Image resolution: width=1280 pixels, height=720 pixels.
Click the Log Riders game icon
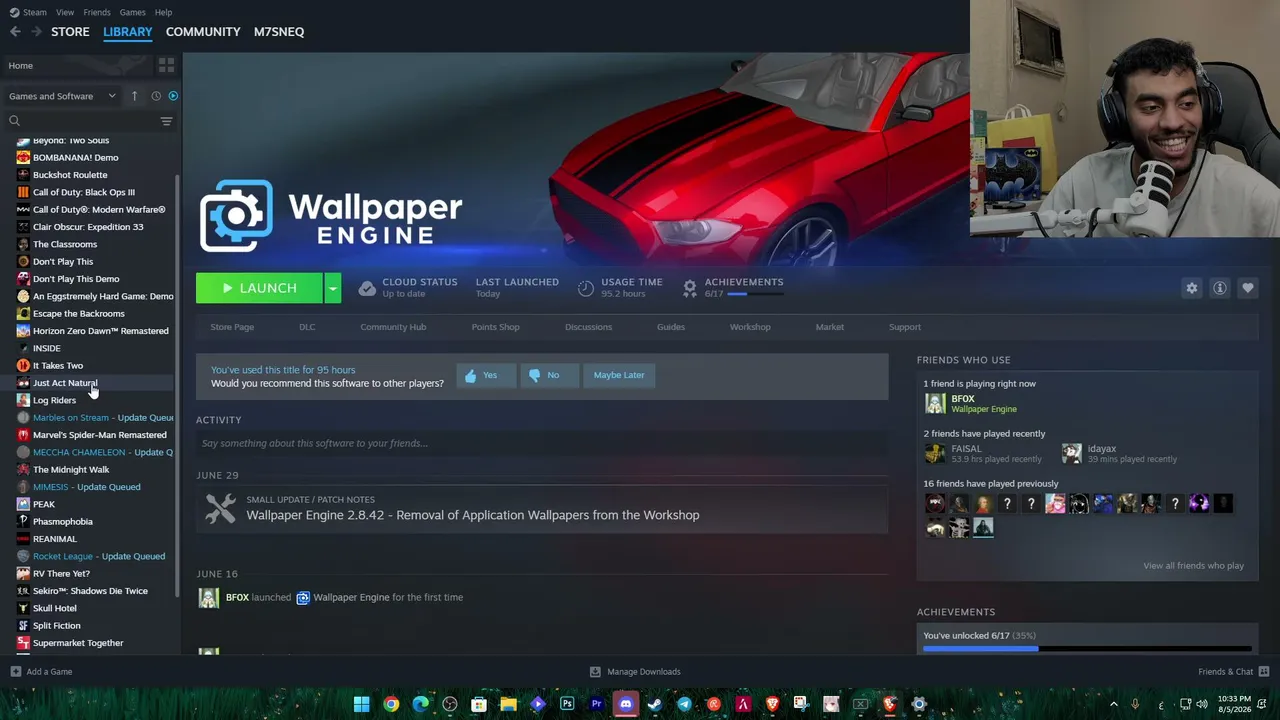click(23, 400)
